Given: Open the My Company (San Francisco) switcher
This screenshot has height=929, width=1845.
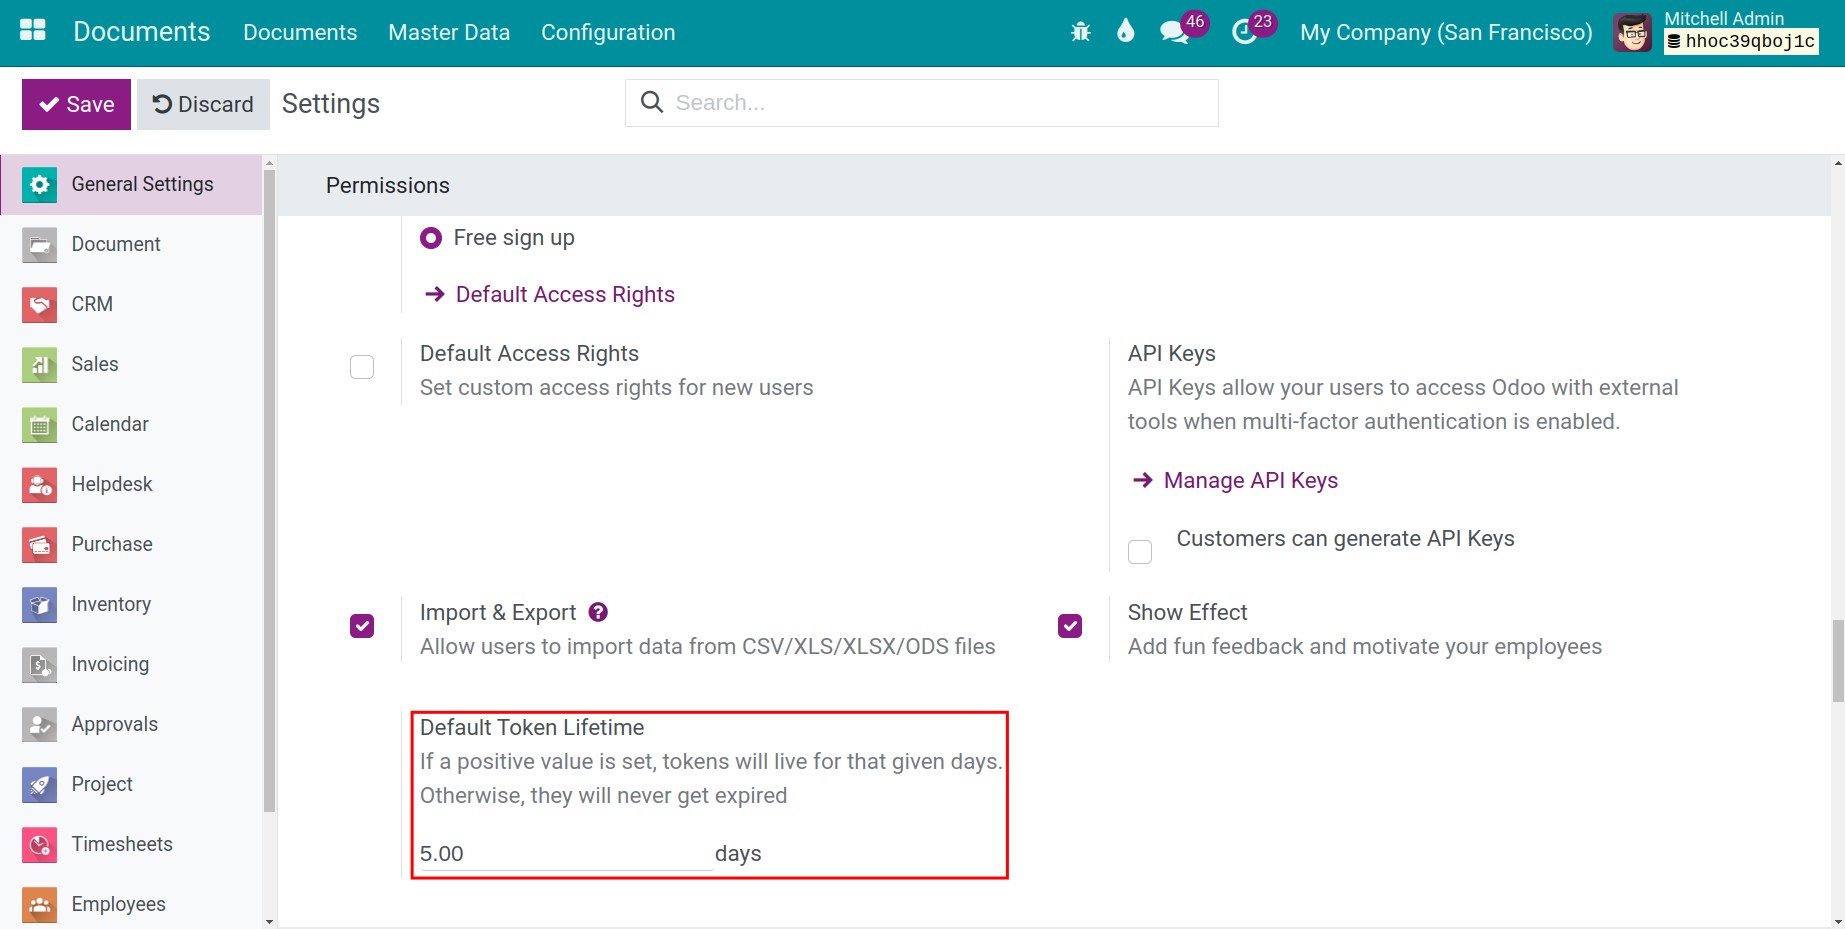Looking at the screenshot, I should point(1445,32).
